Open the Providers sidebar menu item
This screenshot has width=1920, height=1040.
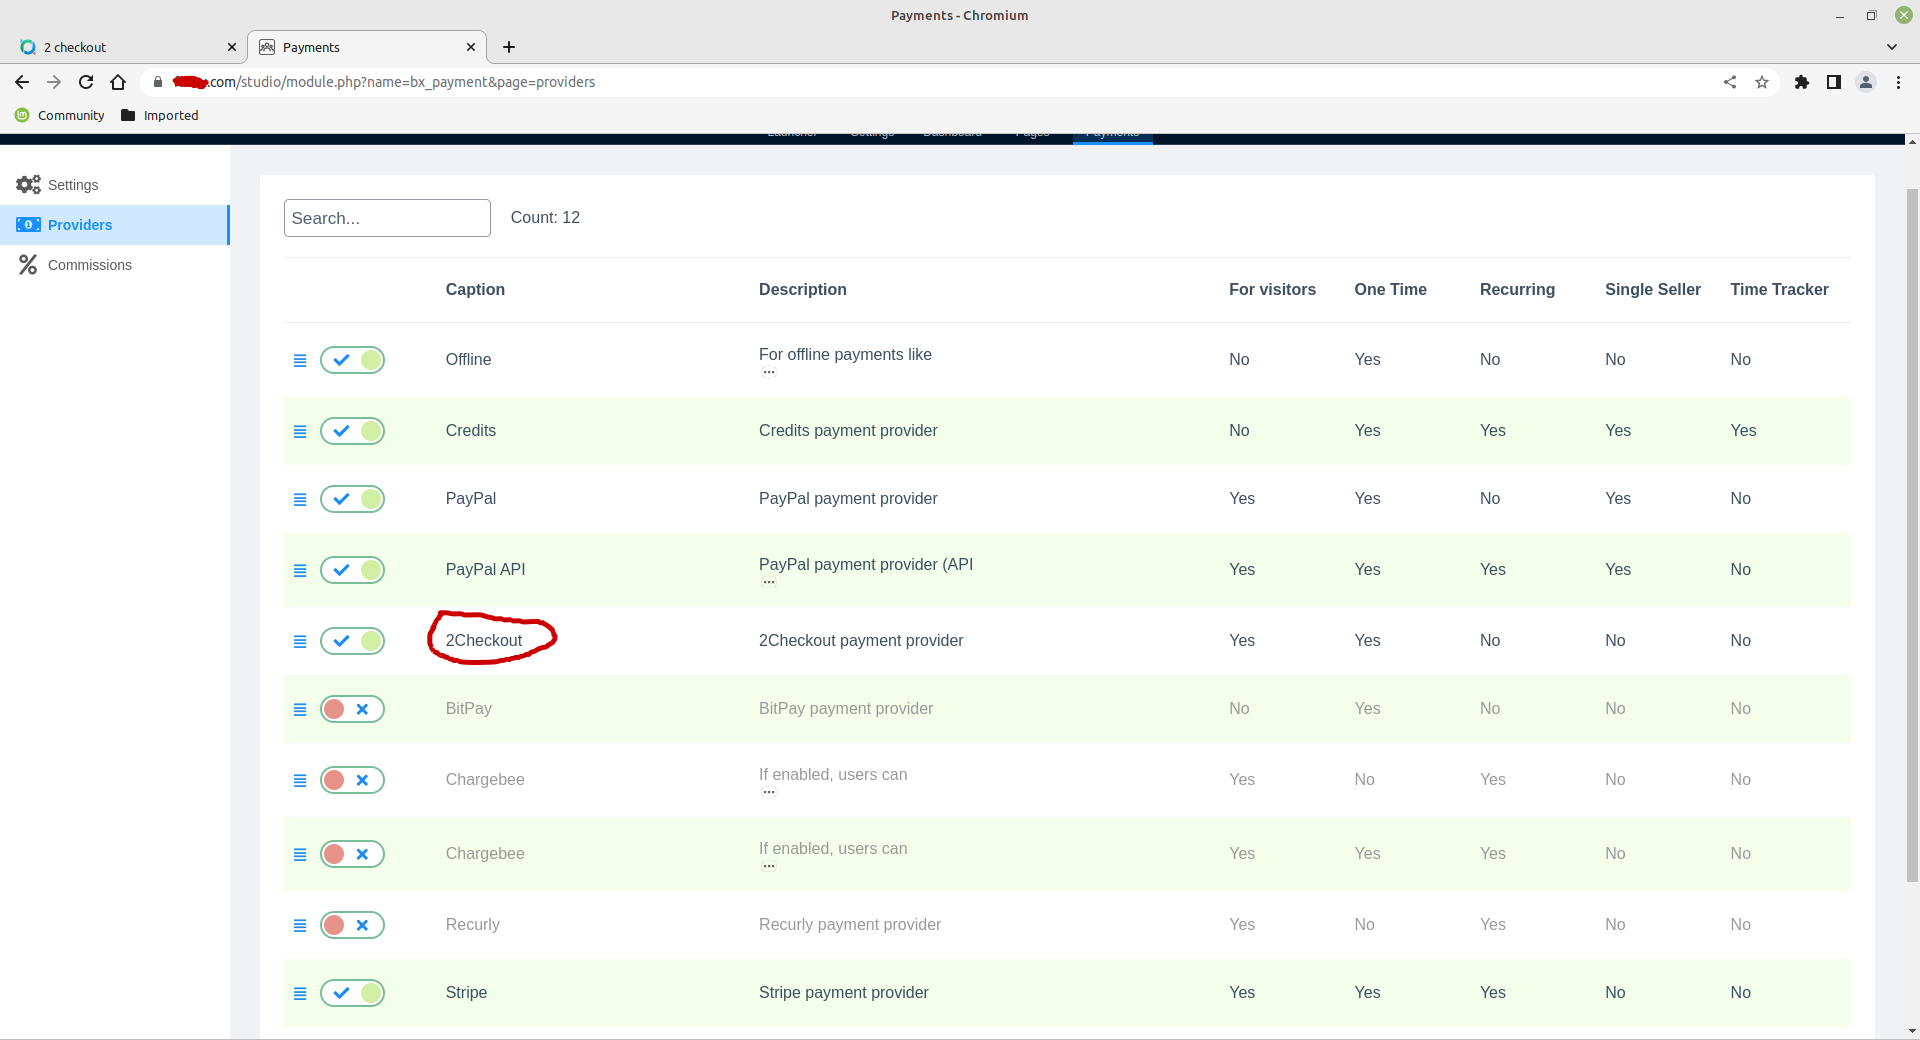pos(80,225)
